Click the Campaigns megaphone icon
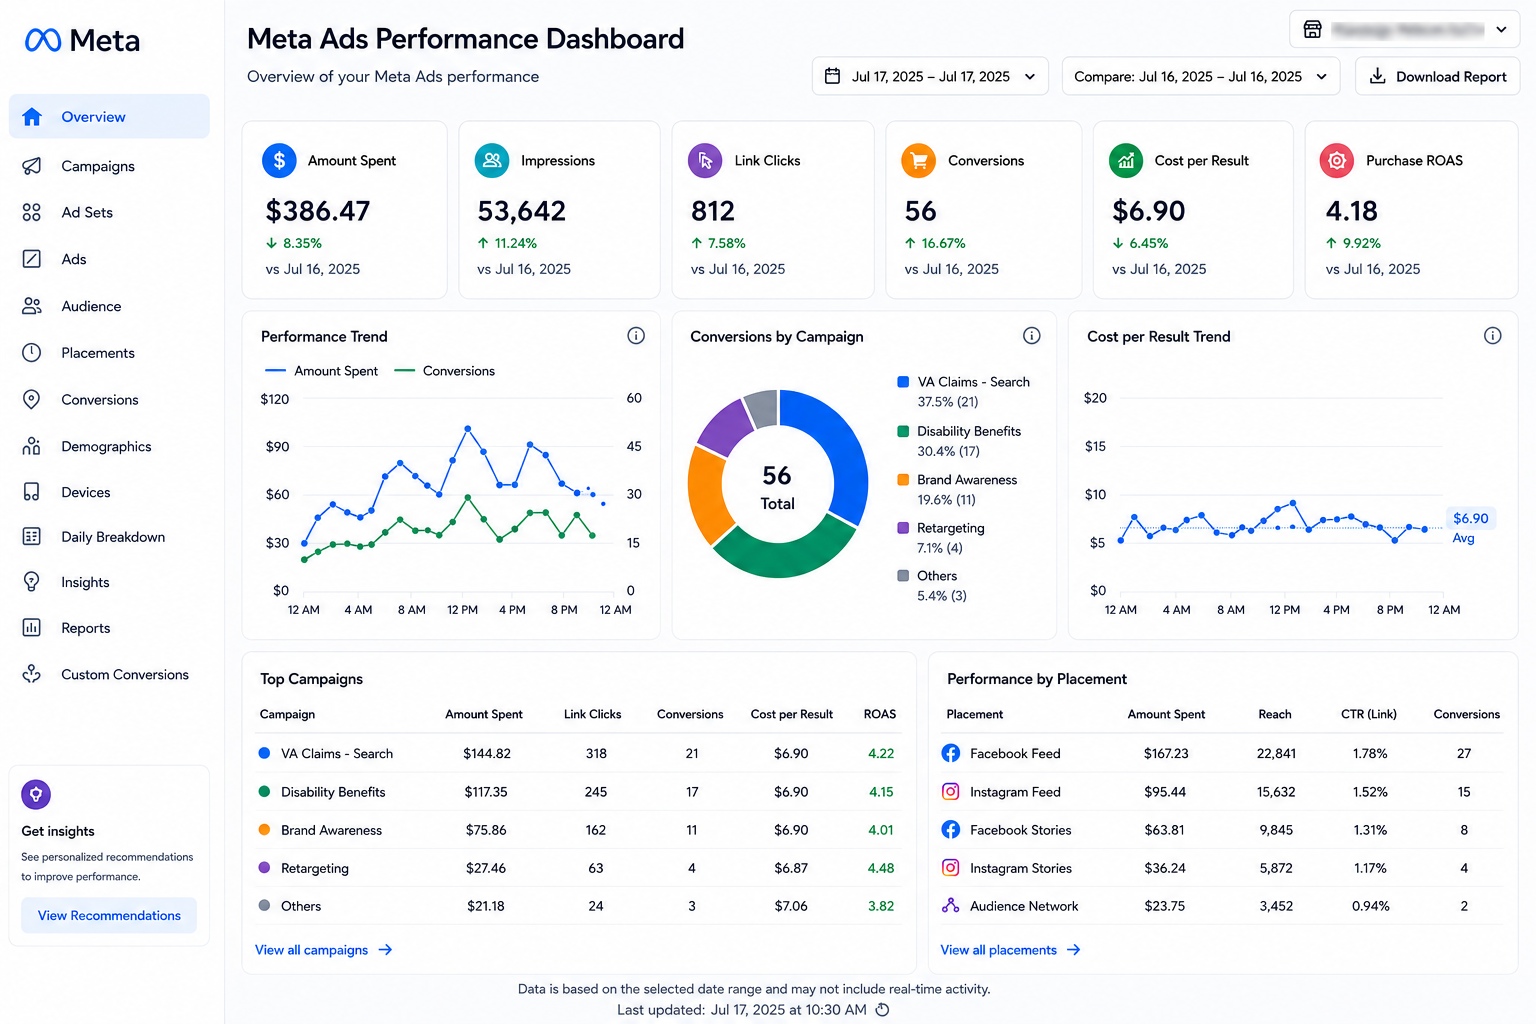Image resolution: width=1536 pixels, height=1024 pixels. [x=32, y=166]
